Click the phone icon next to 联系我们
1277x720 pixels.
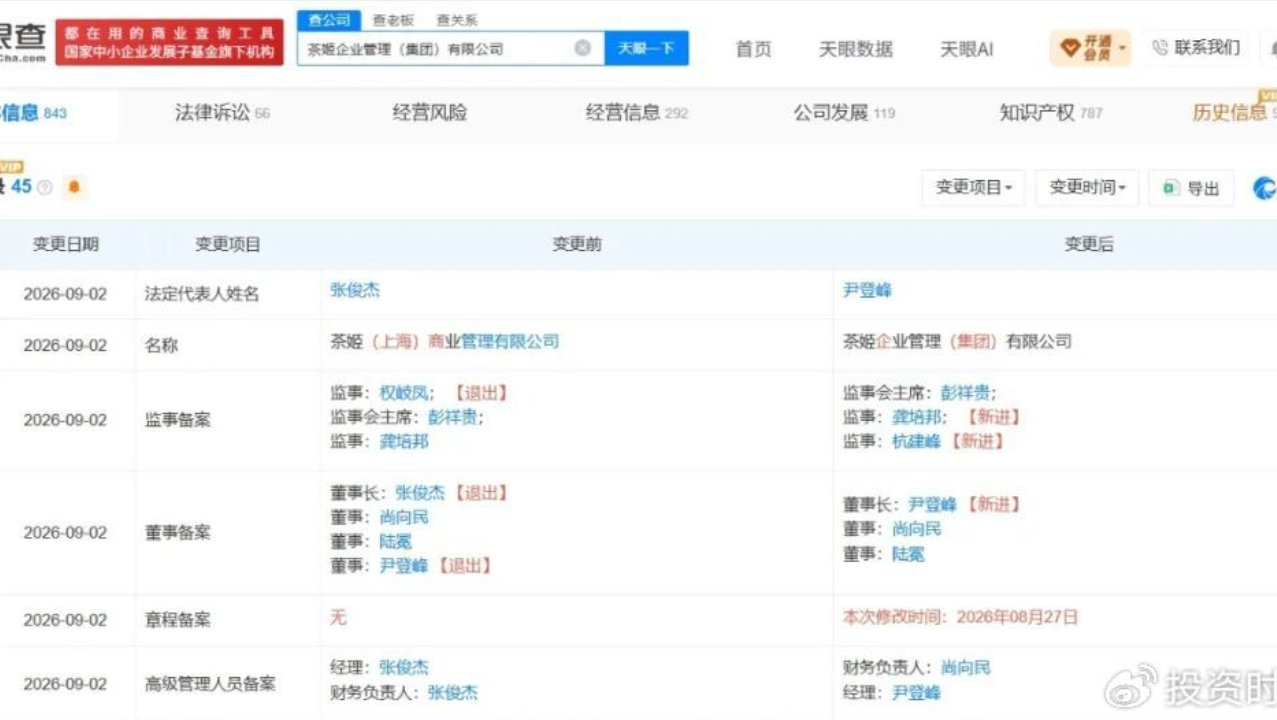[1160, 47]
